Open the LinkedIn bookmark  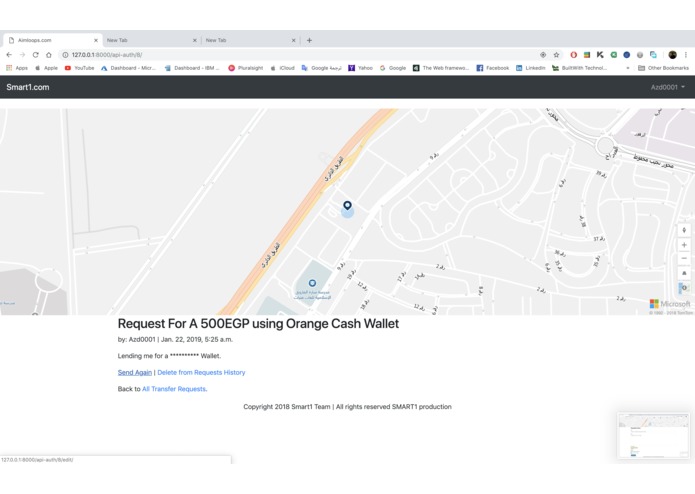[531, 68]
